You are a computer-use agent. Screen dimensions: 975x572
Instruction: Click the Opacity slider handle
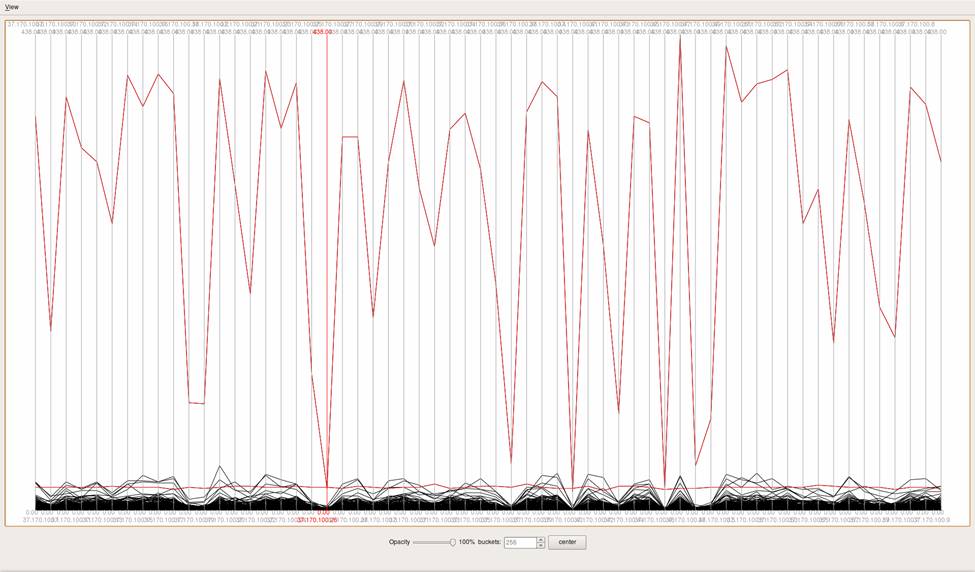pos(453,542)
